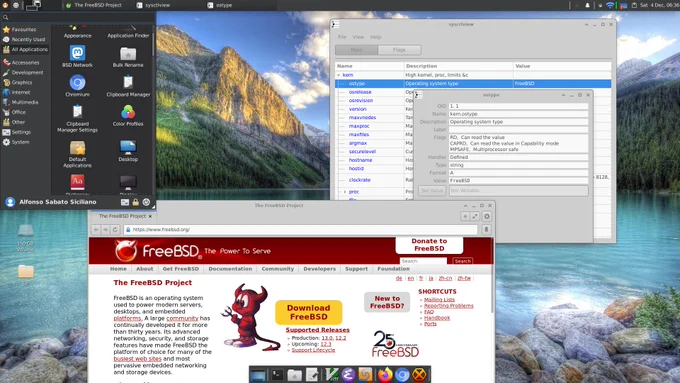
Task: Open BSD Network app from the menu
Action: pyautogui.click(x=77, y=56)
